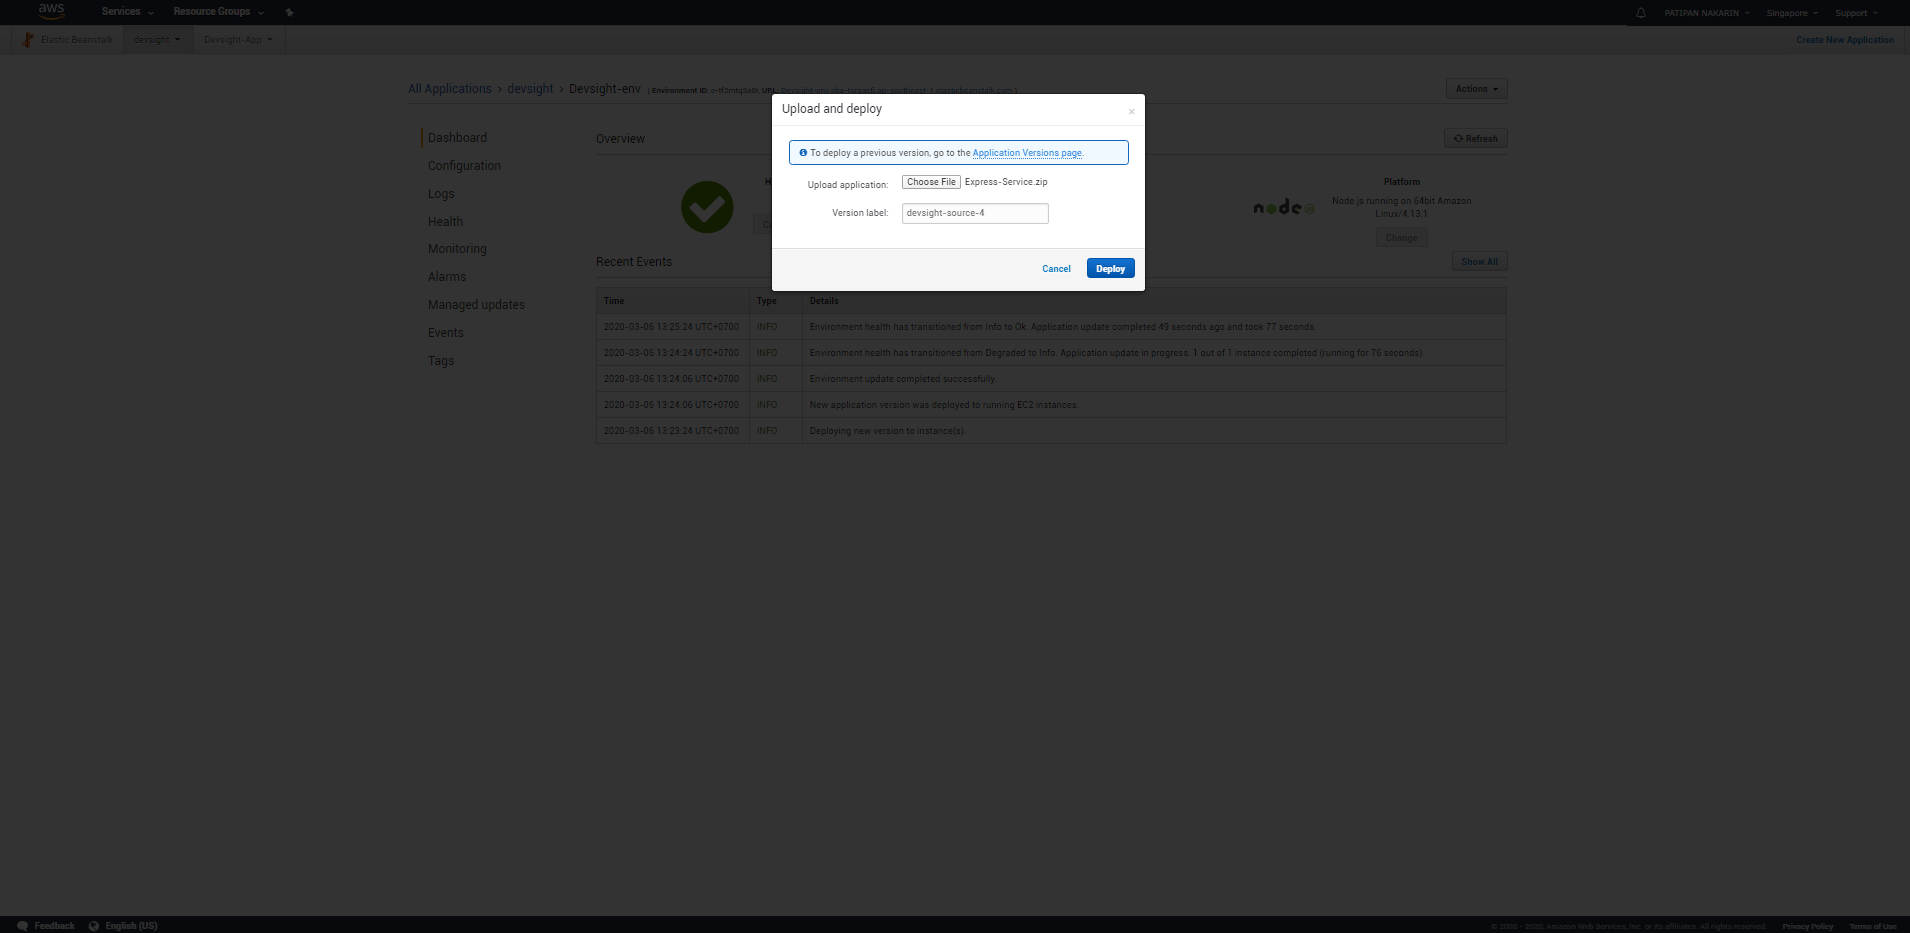Open the Services menu

point(120,11)
